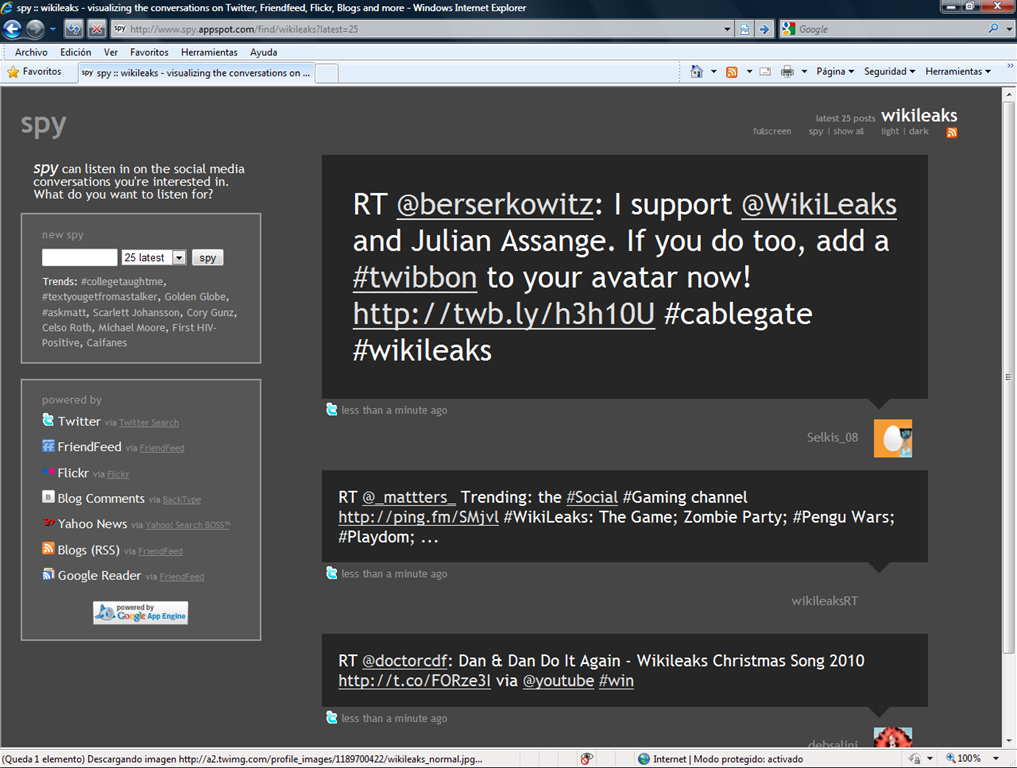The height and width of the screenshot is (768, 1017).
Task: Open address bar history dropdown arrow
Action: (x=727, y=29)
